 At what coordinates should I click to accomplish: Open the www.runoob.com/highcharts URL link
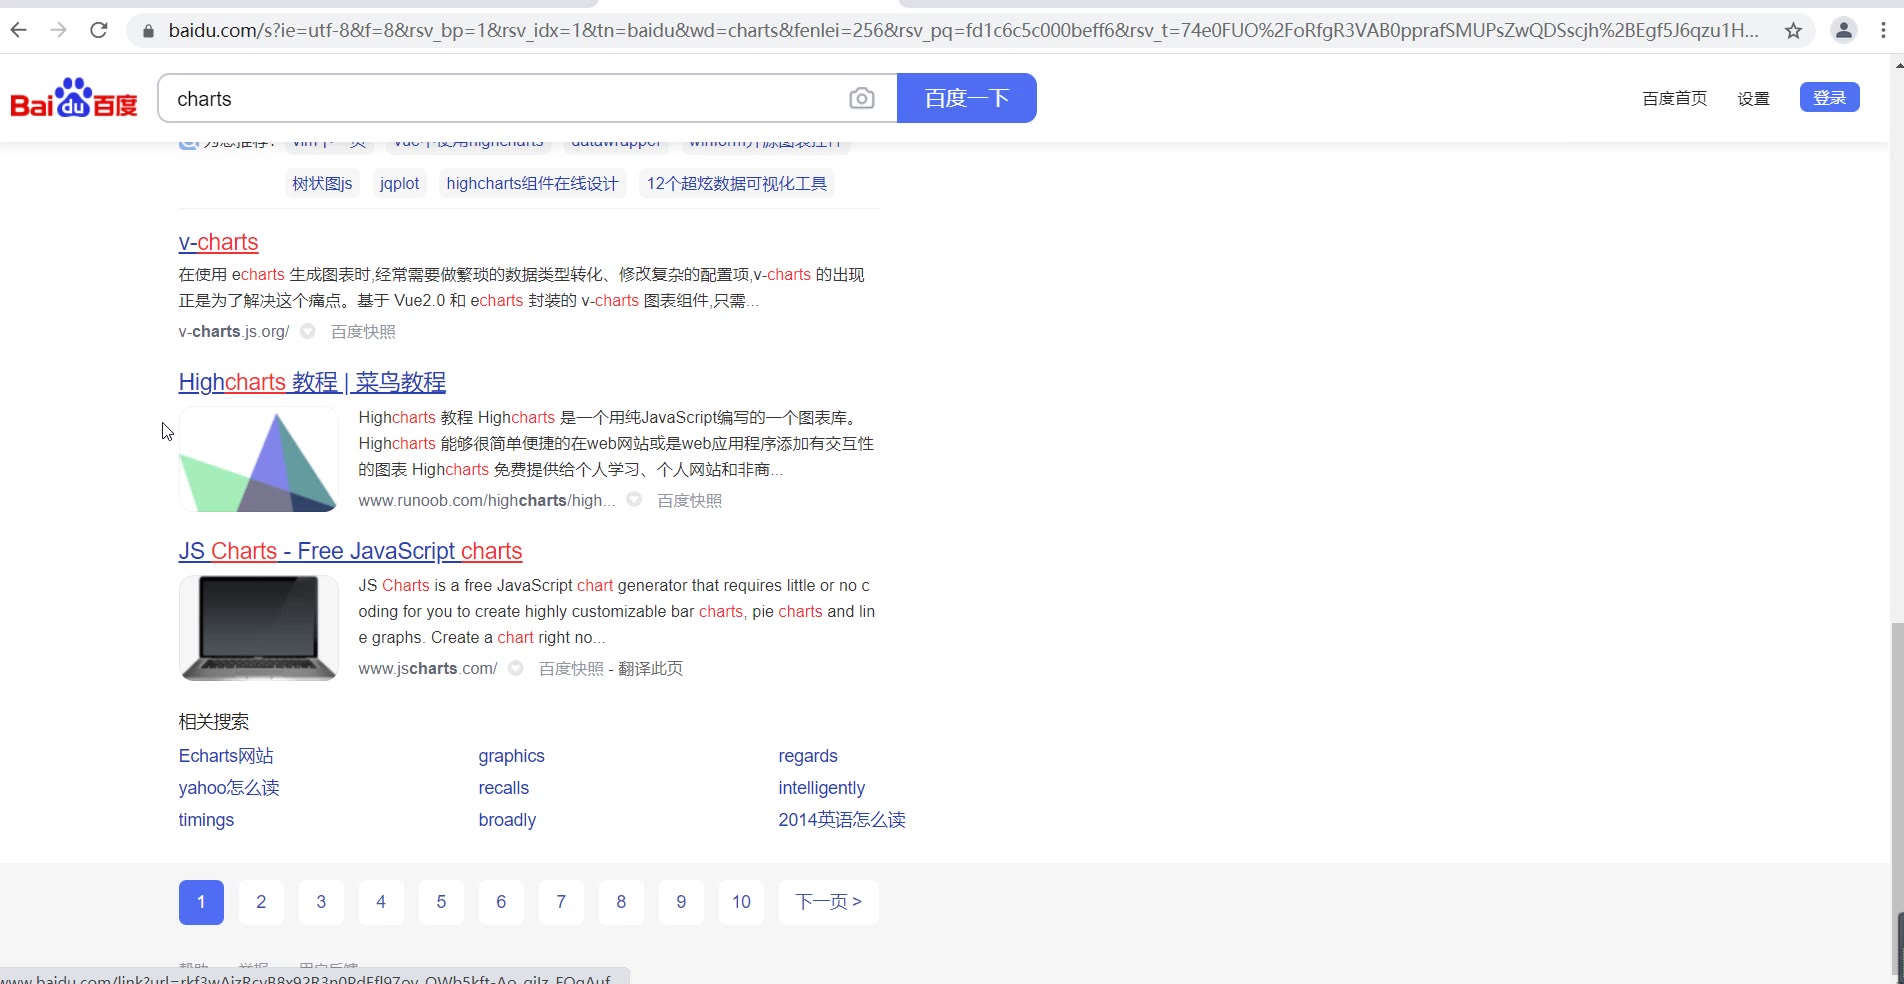(x=487, y=500)
